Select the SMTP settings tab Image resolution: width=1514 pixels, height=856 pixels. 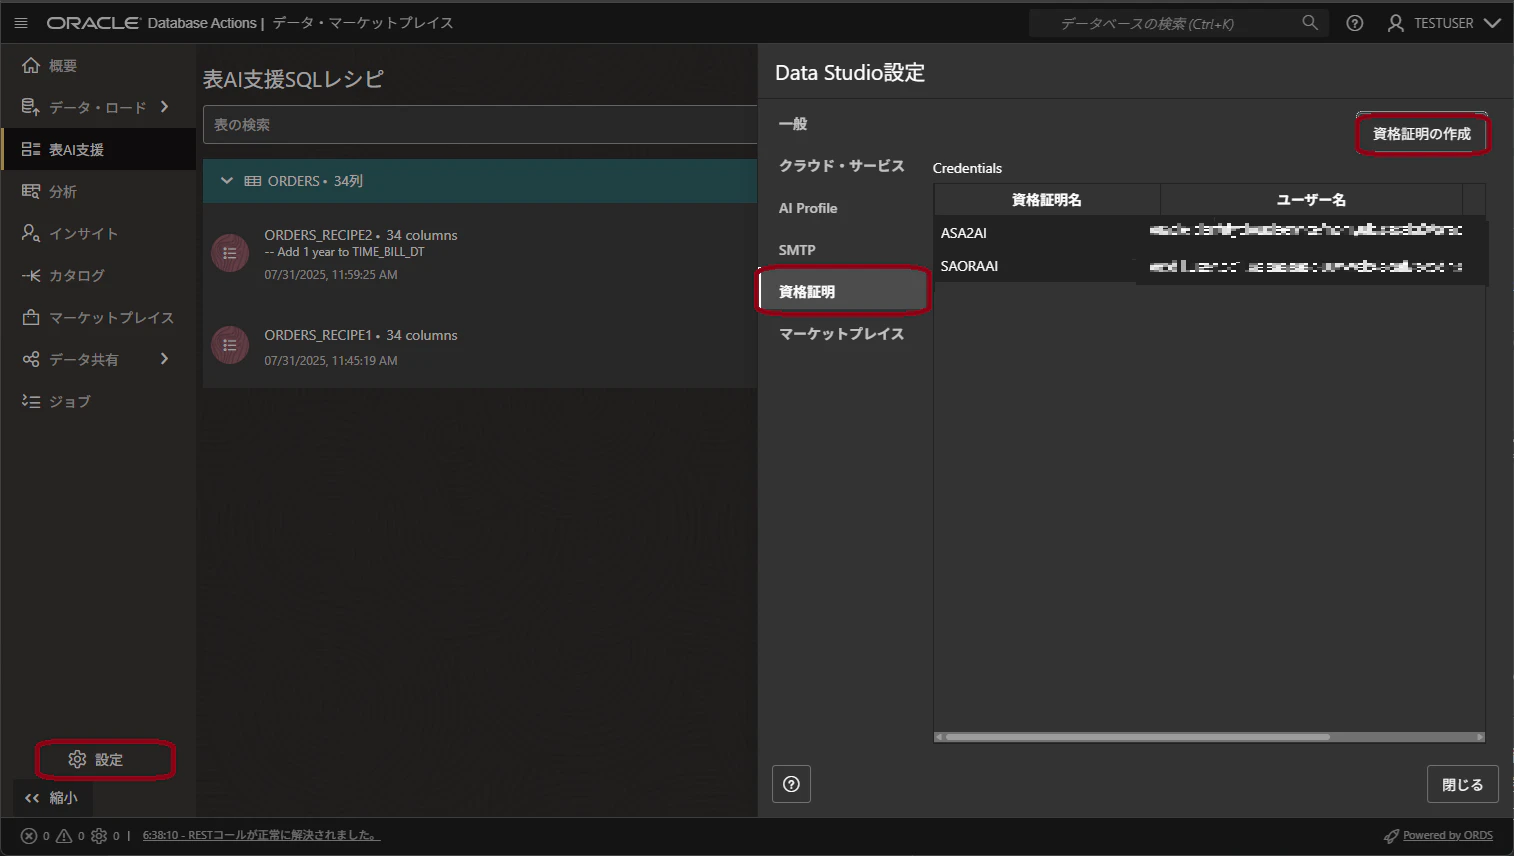[797, 250]
